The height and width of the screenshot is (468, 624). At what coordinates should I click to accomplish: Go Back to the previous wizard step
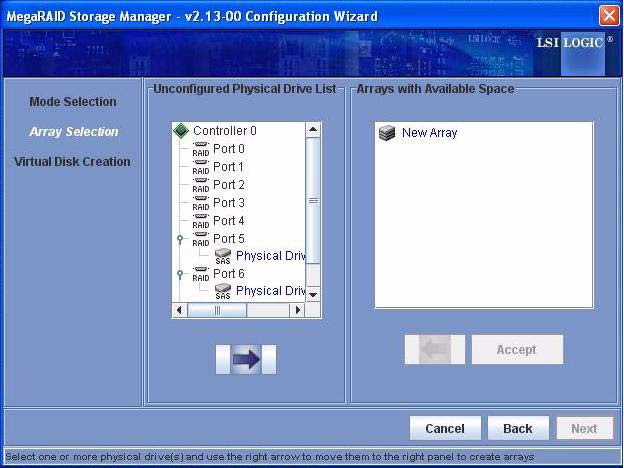coord(518,428)
